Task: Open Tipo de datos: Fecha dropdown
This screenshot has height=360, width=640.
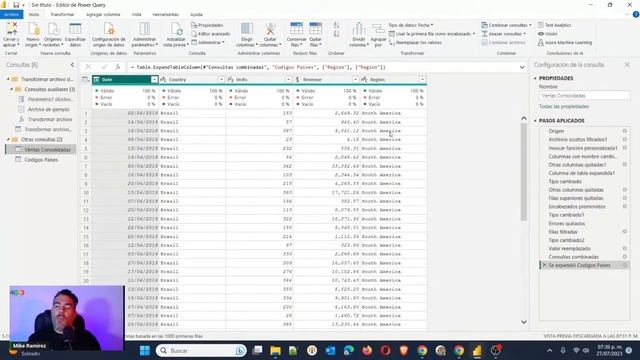Action: (411, 25)
